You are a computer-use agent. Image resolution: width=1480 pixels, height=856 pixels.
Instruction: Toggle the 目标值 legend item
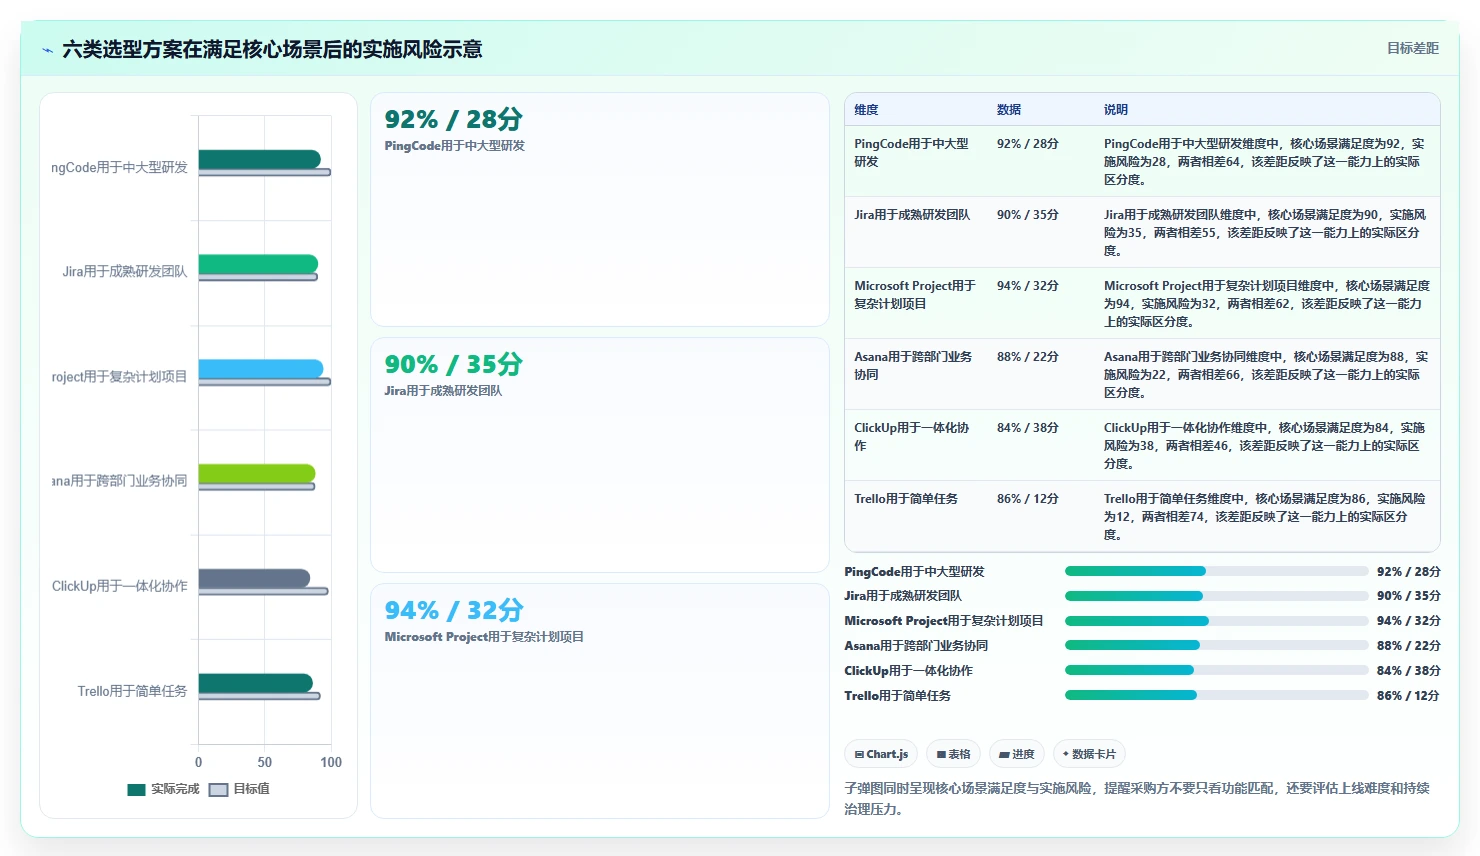tap(239, 789)
